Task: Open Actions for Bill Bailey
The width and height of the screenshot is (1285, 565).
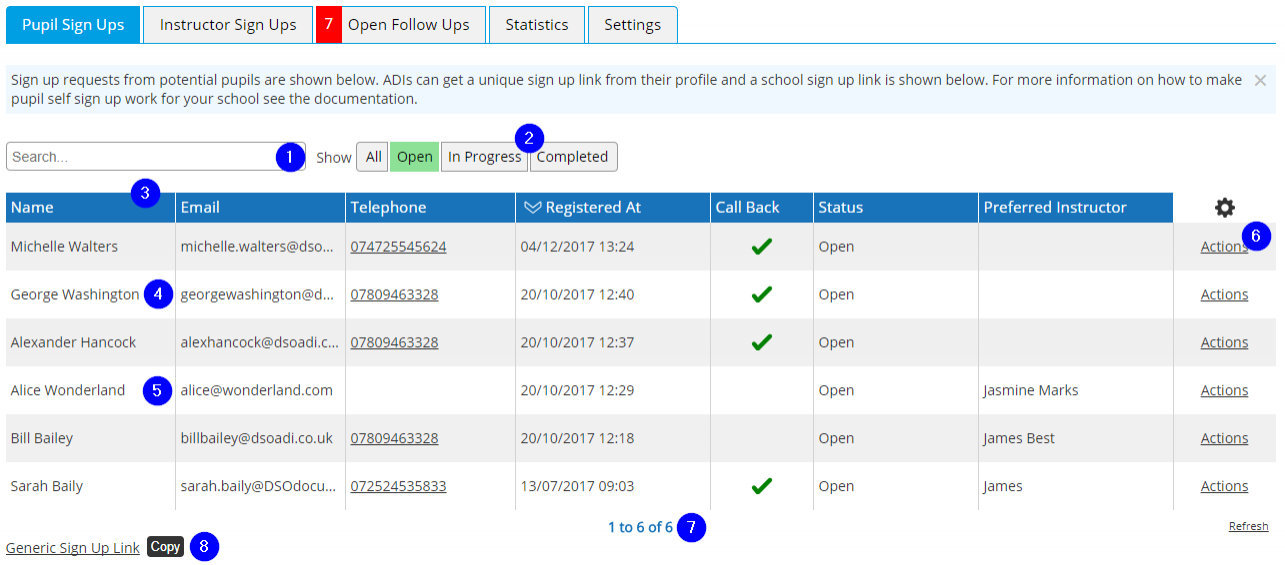Action: coord(1224,438)
